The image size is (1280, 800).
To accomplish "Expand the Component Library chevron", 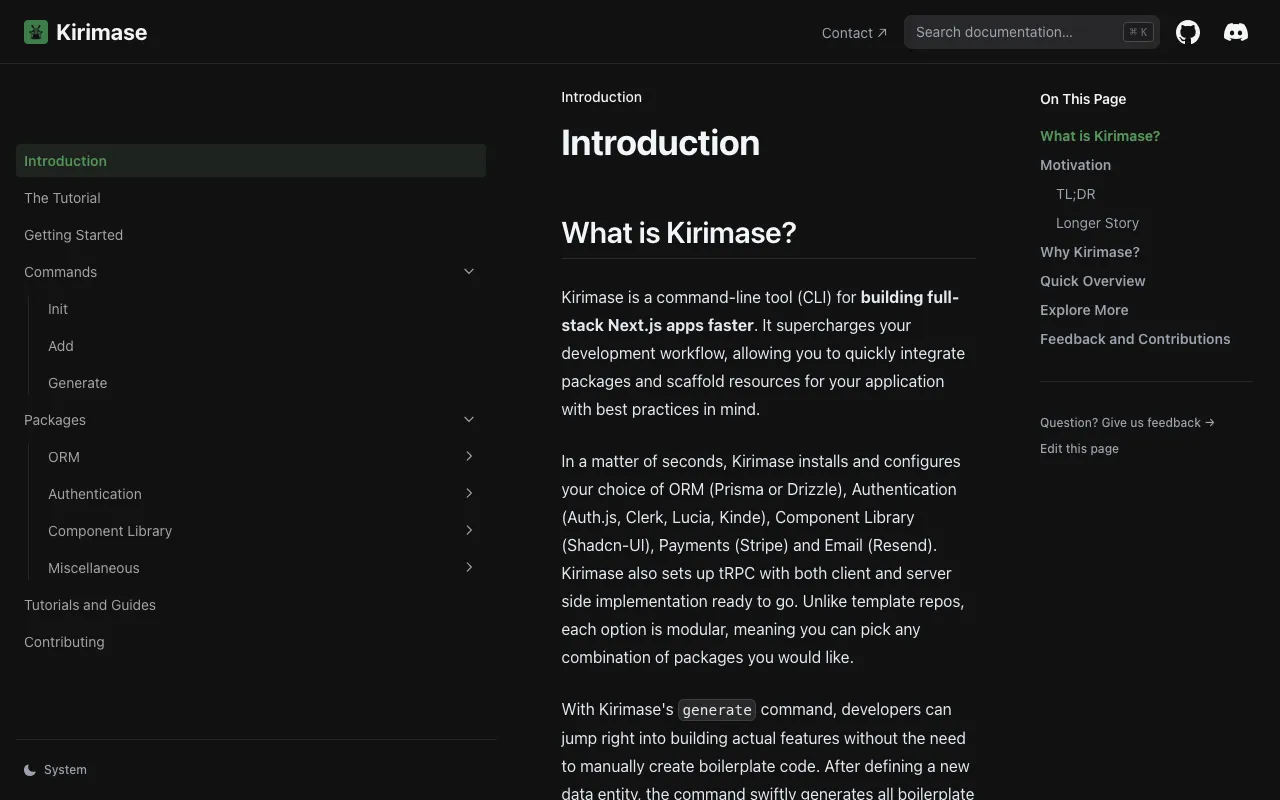I will click(x=469, y=530).
